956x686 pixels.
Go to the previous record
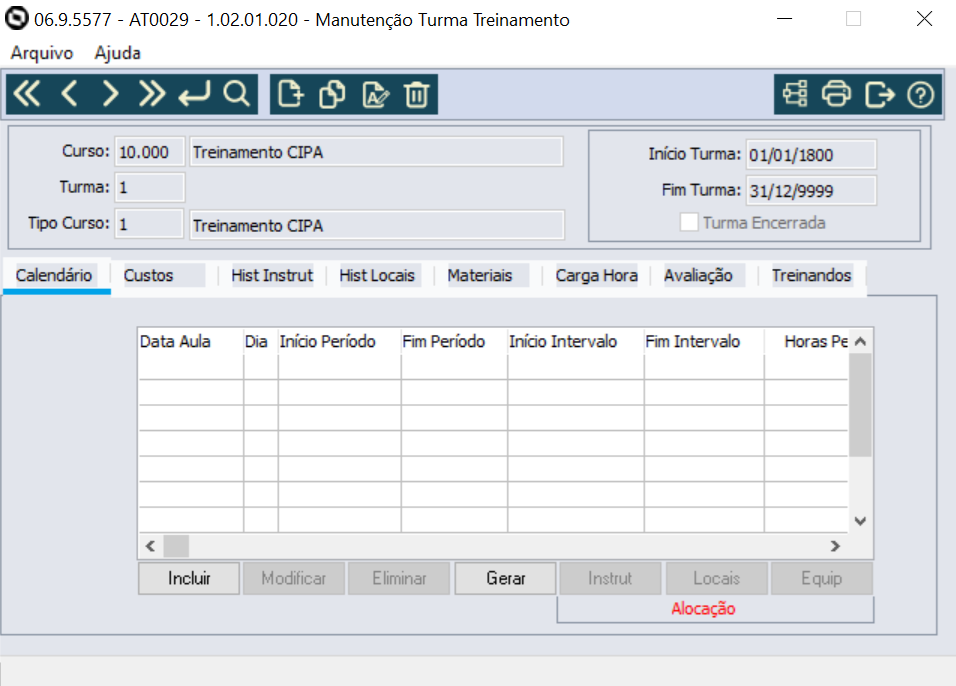[x=68, y=93]
